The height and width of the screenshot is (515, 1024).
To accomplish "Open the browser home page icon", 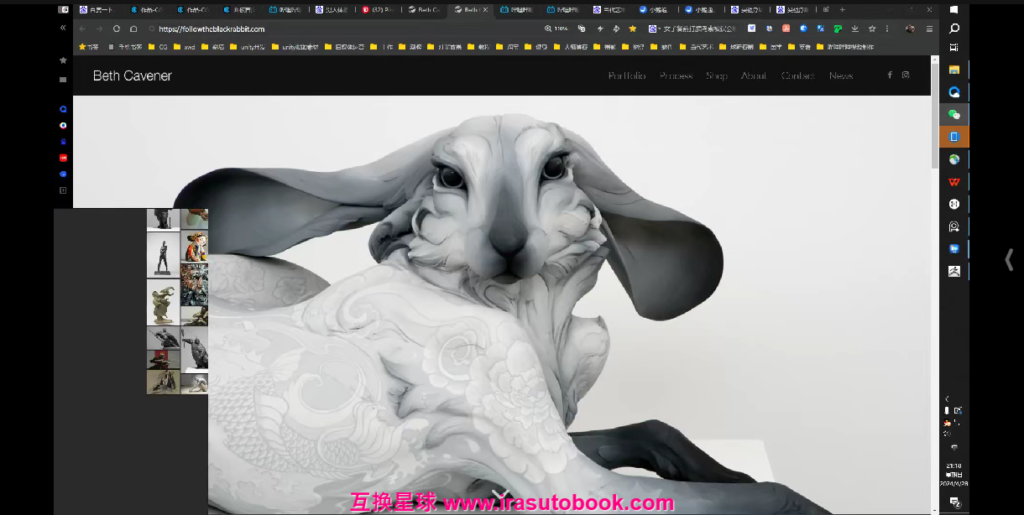I will click(x=133, y=29).
